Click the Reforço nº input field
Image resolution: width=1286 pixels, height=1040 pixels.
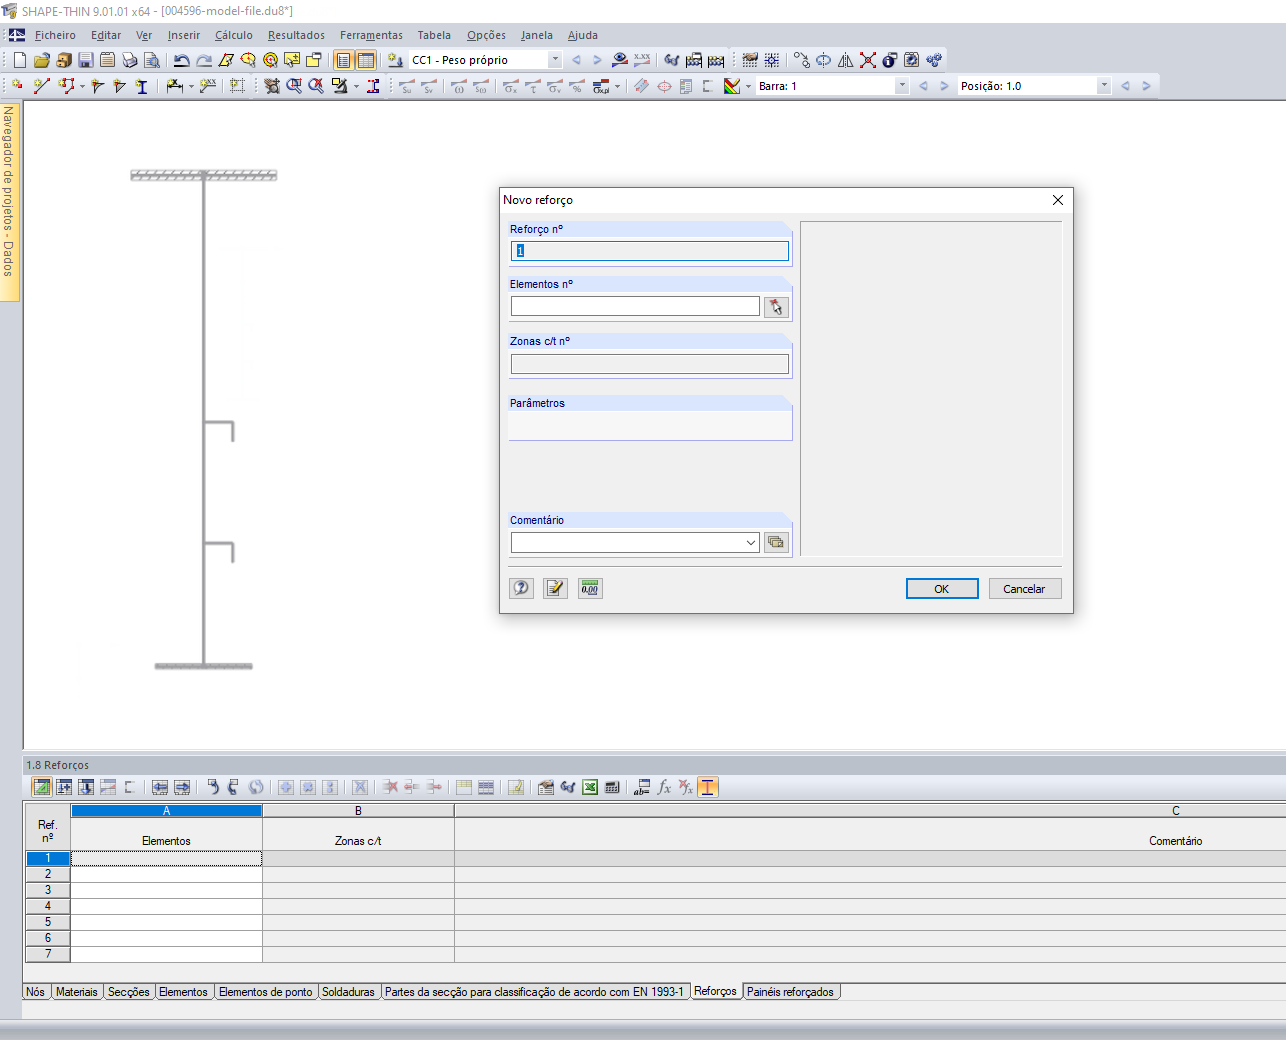tap(650, 251)
